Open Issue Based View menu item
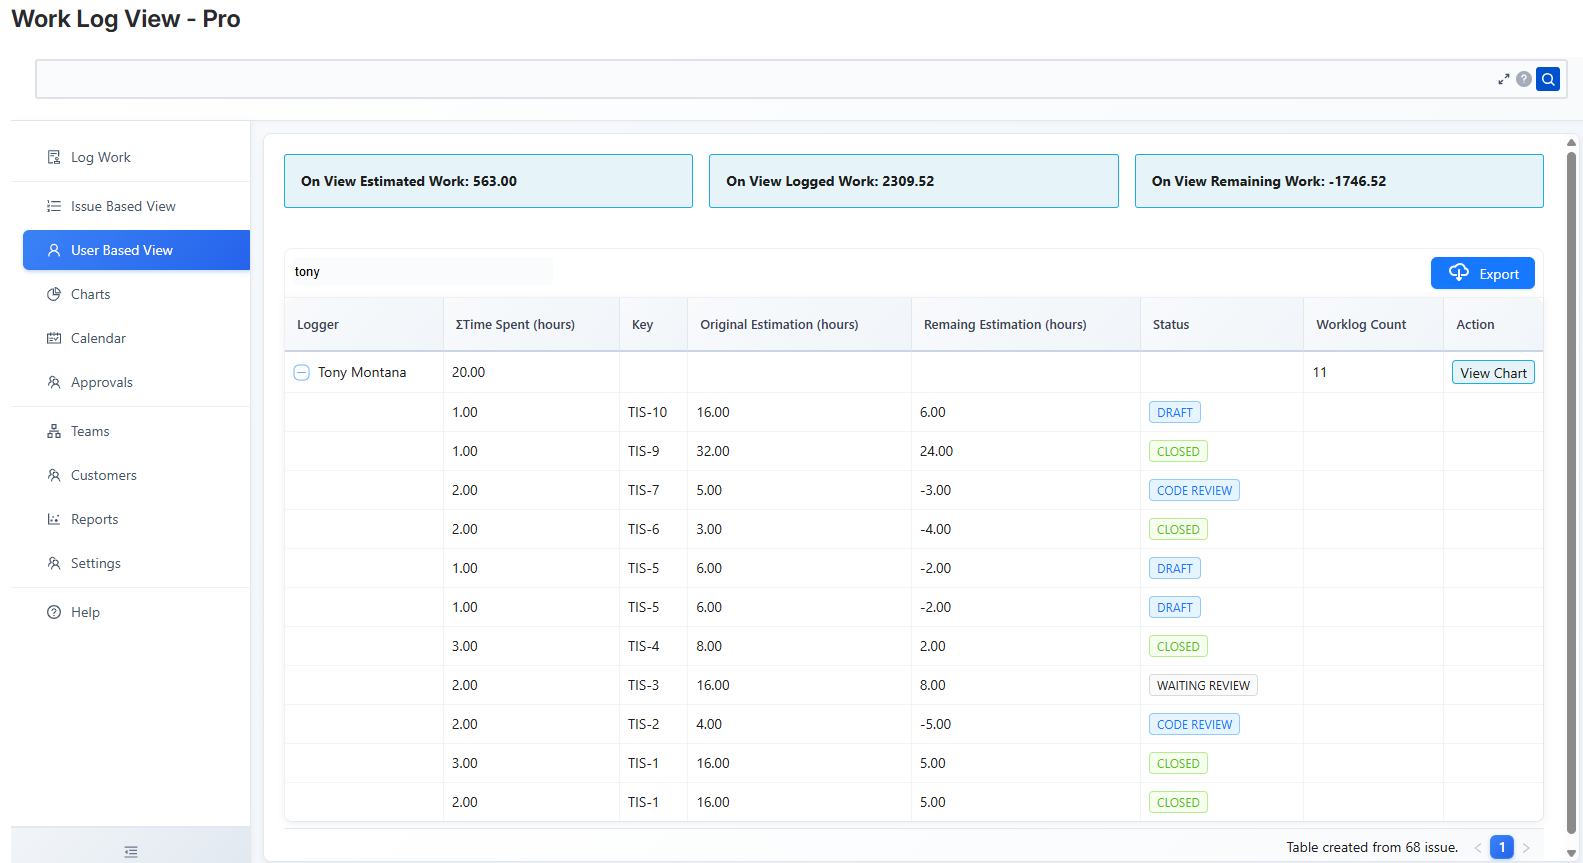Viewport: 1583px width, 863px height. 123,206
